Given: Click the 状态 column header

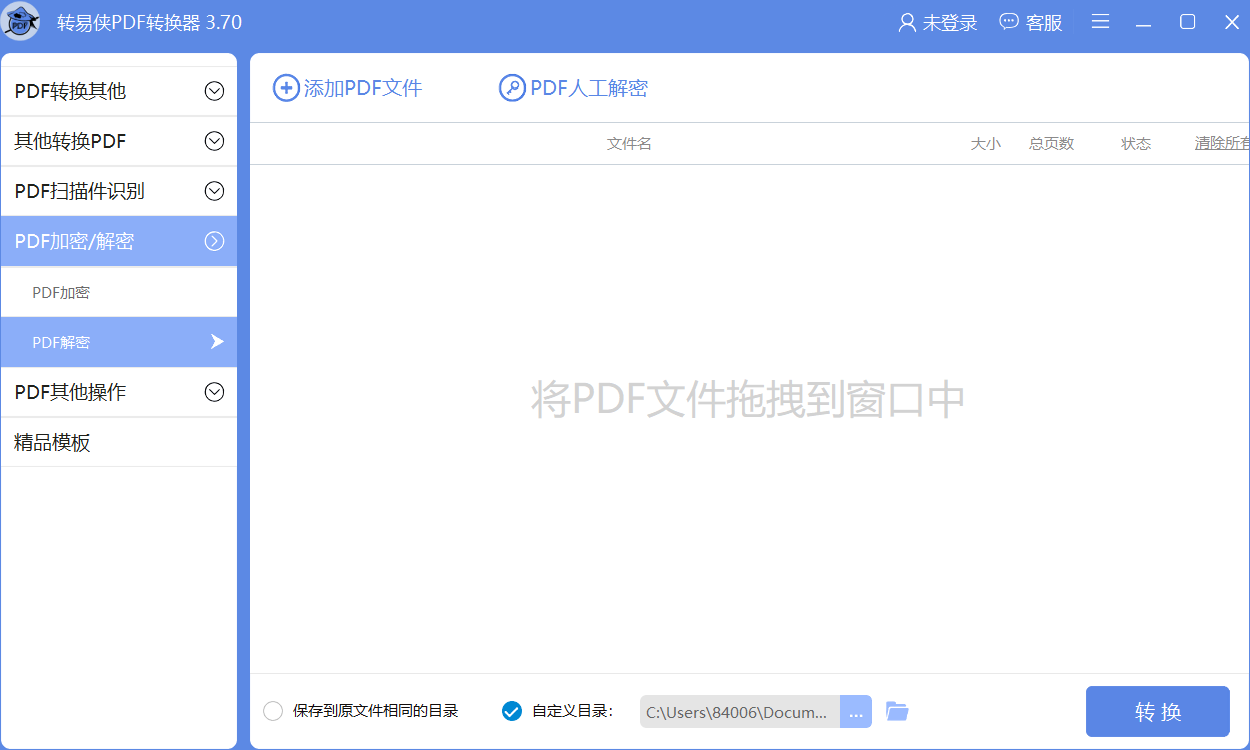Looking at the screenshot, I should tap(1136, 144).
